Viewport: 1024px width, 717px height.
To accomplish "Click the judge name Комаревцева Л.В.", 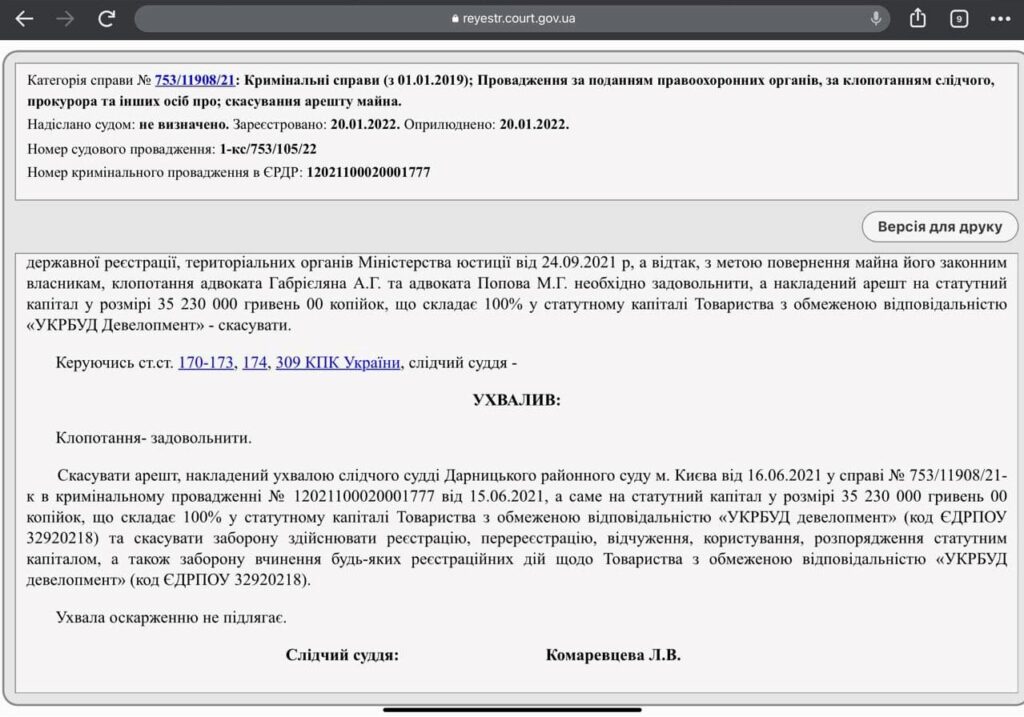I will [x=613, y=655].
